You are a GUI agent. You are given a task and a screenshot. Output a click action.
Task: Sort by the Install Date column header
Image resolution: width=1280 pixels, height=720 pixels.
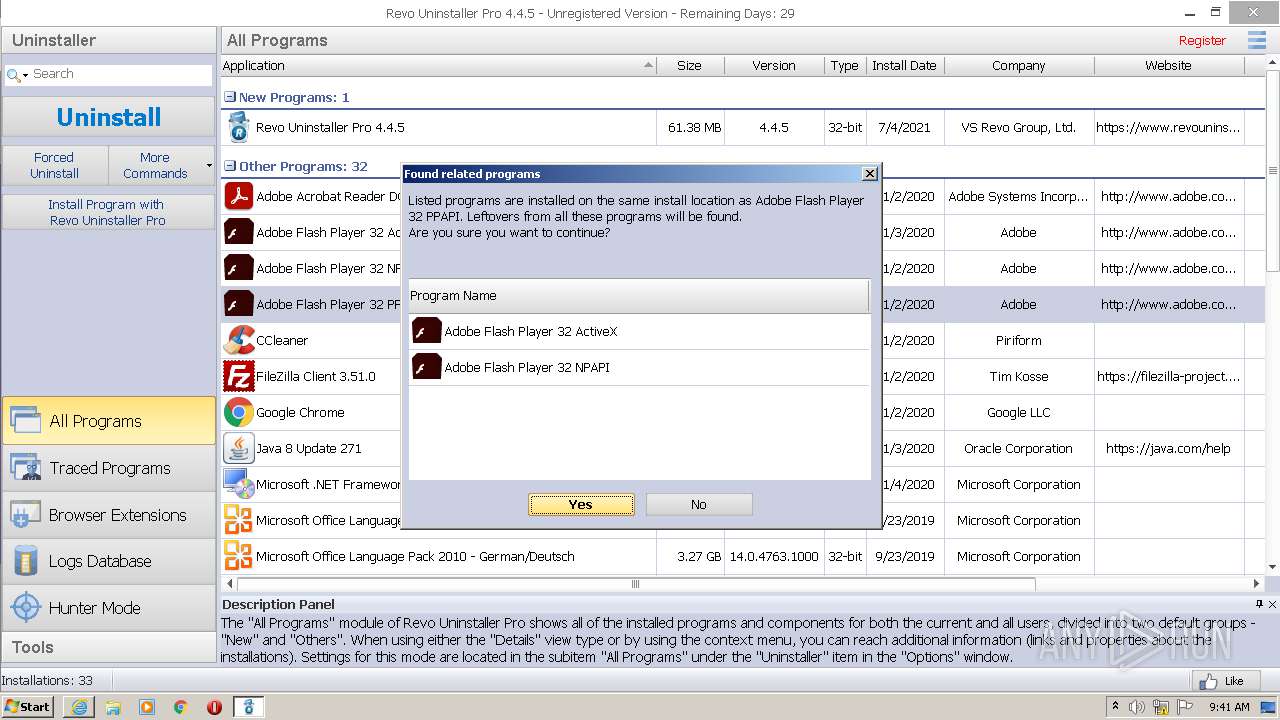[x=905, y=65]
